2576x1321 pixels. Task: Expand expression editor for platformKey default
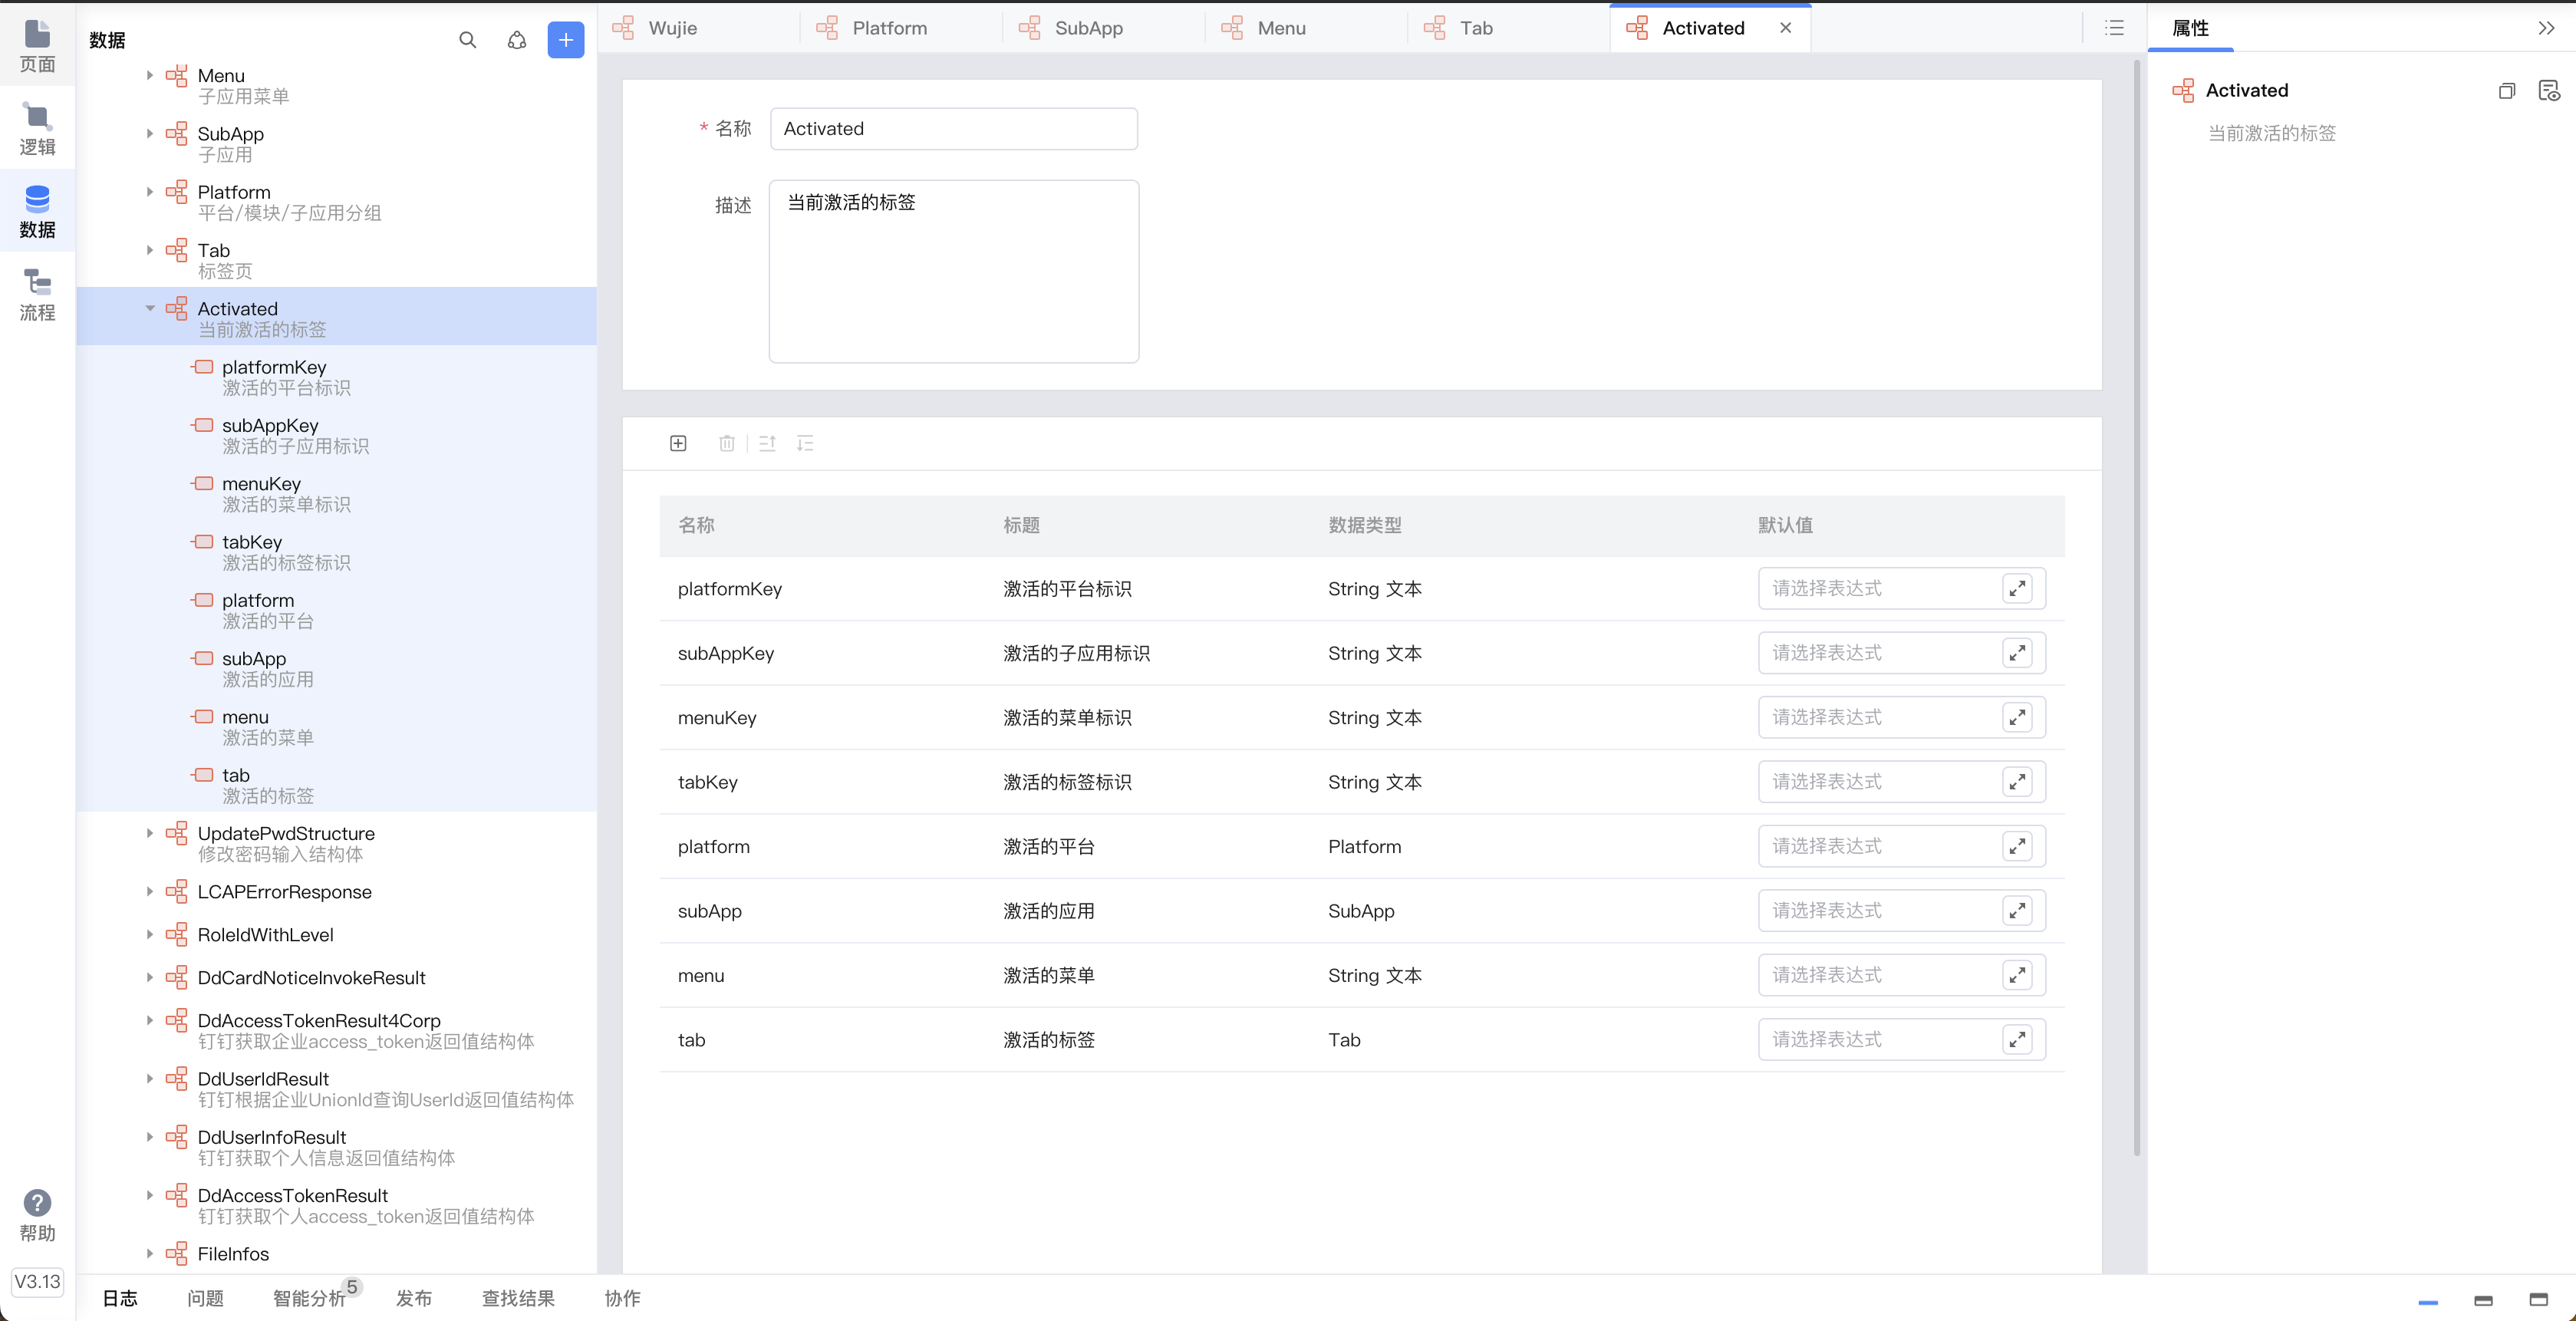(2017, 588)
